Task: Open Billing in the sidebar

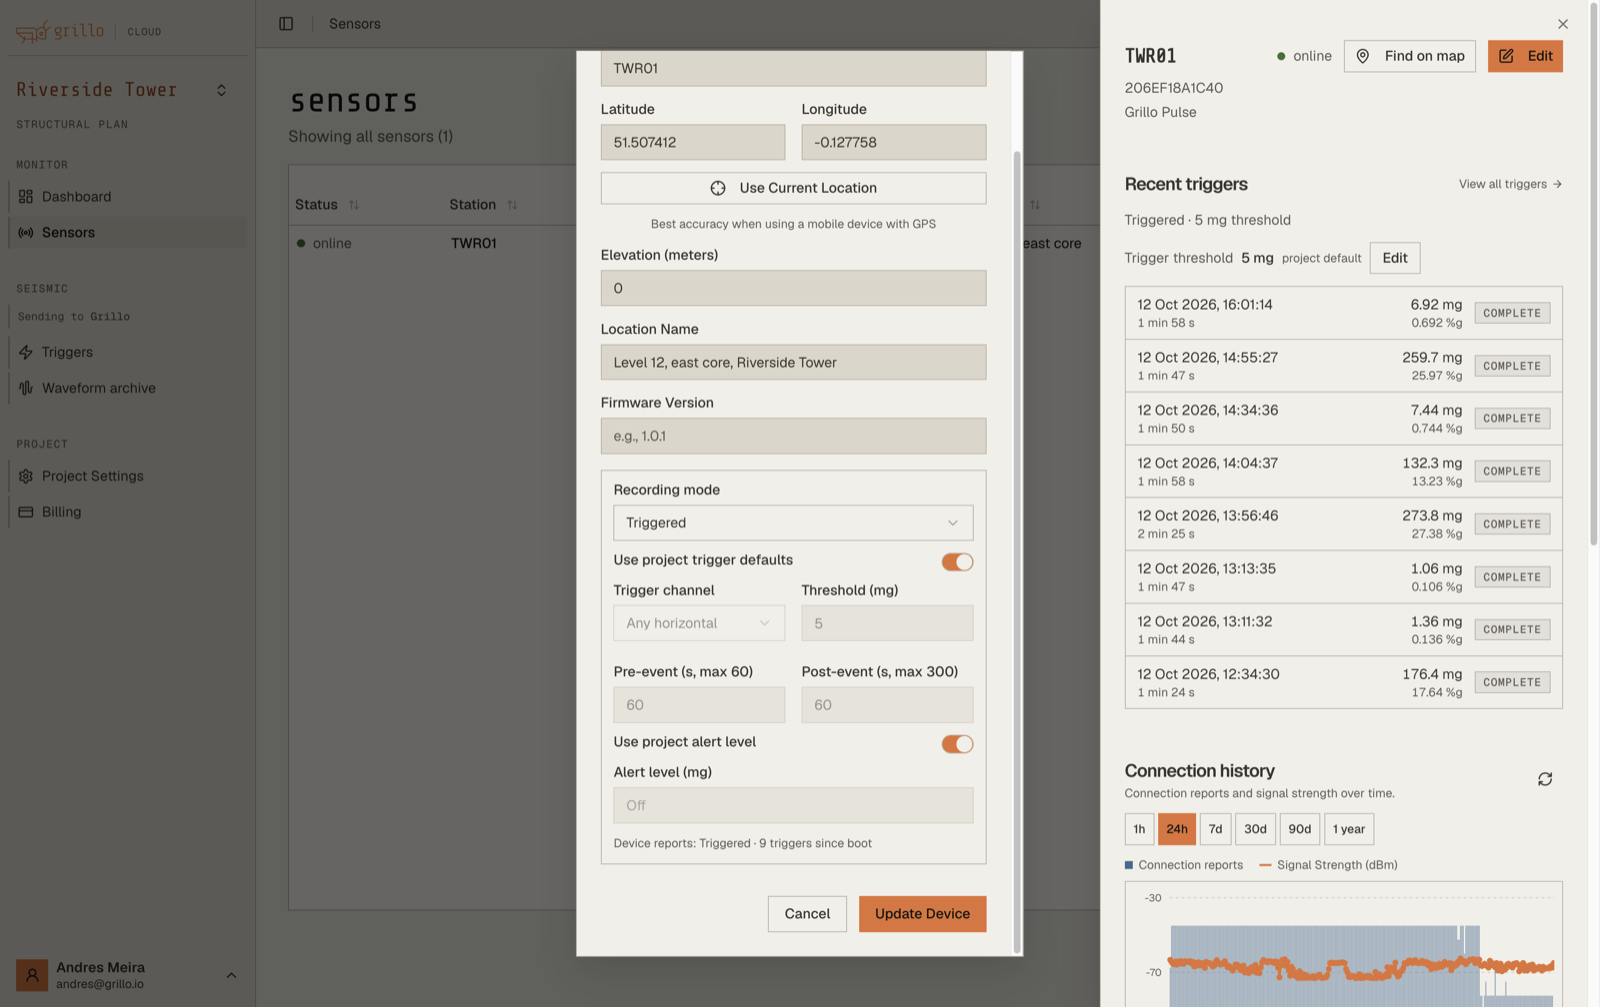Action: tap(127, 512)
